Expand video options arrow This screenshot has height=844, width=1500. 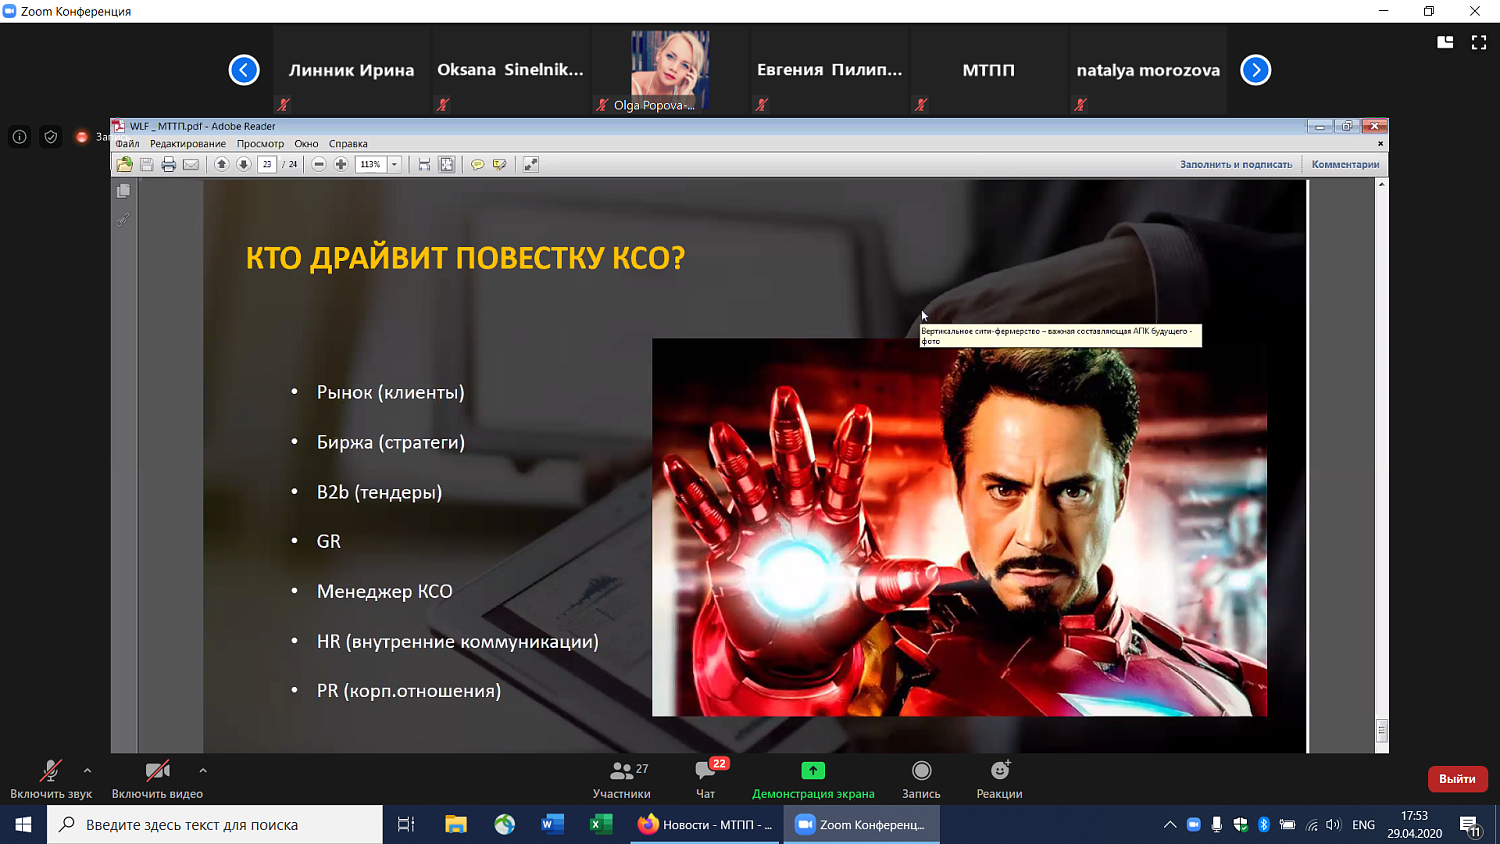203,771
